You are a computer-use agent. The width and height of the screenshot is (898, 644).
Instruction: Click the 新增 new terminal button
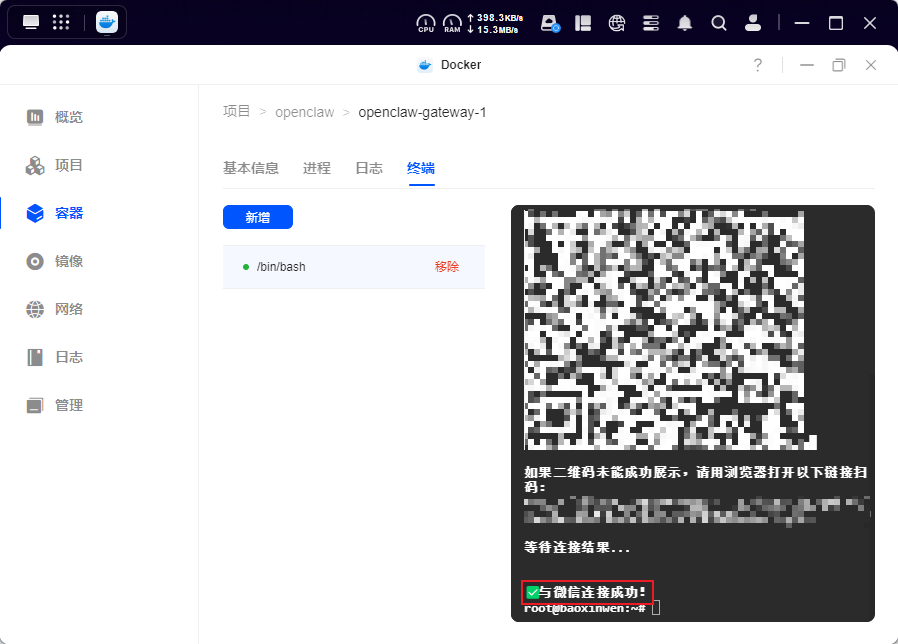point(258,217)
